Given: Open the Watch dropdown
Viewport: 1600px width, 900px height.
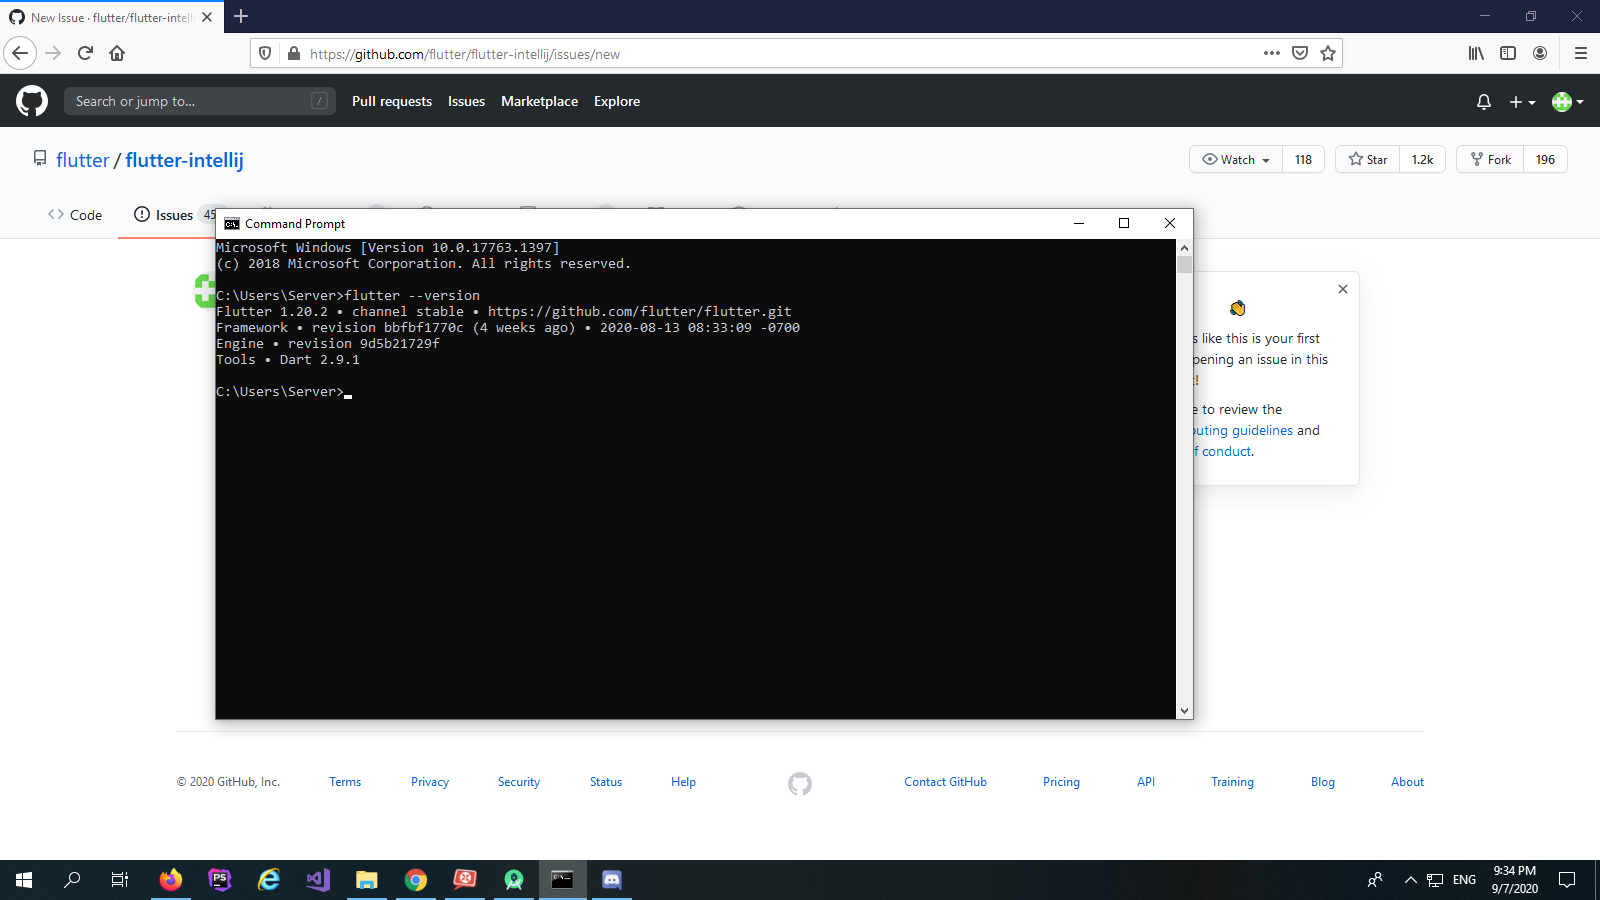Looking at the screenshot, I should pyautogui.click(x=1234, y=159).
